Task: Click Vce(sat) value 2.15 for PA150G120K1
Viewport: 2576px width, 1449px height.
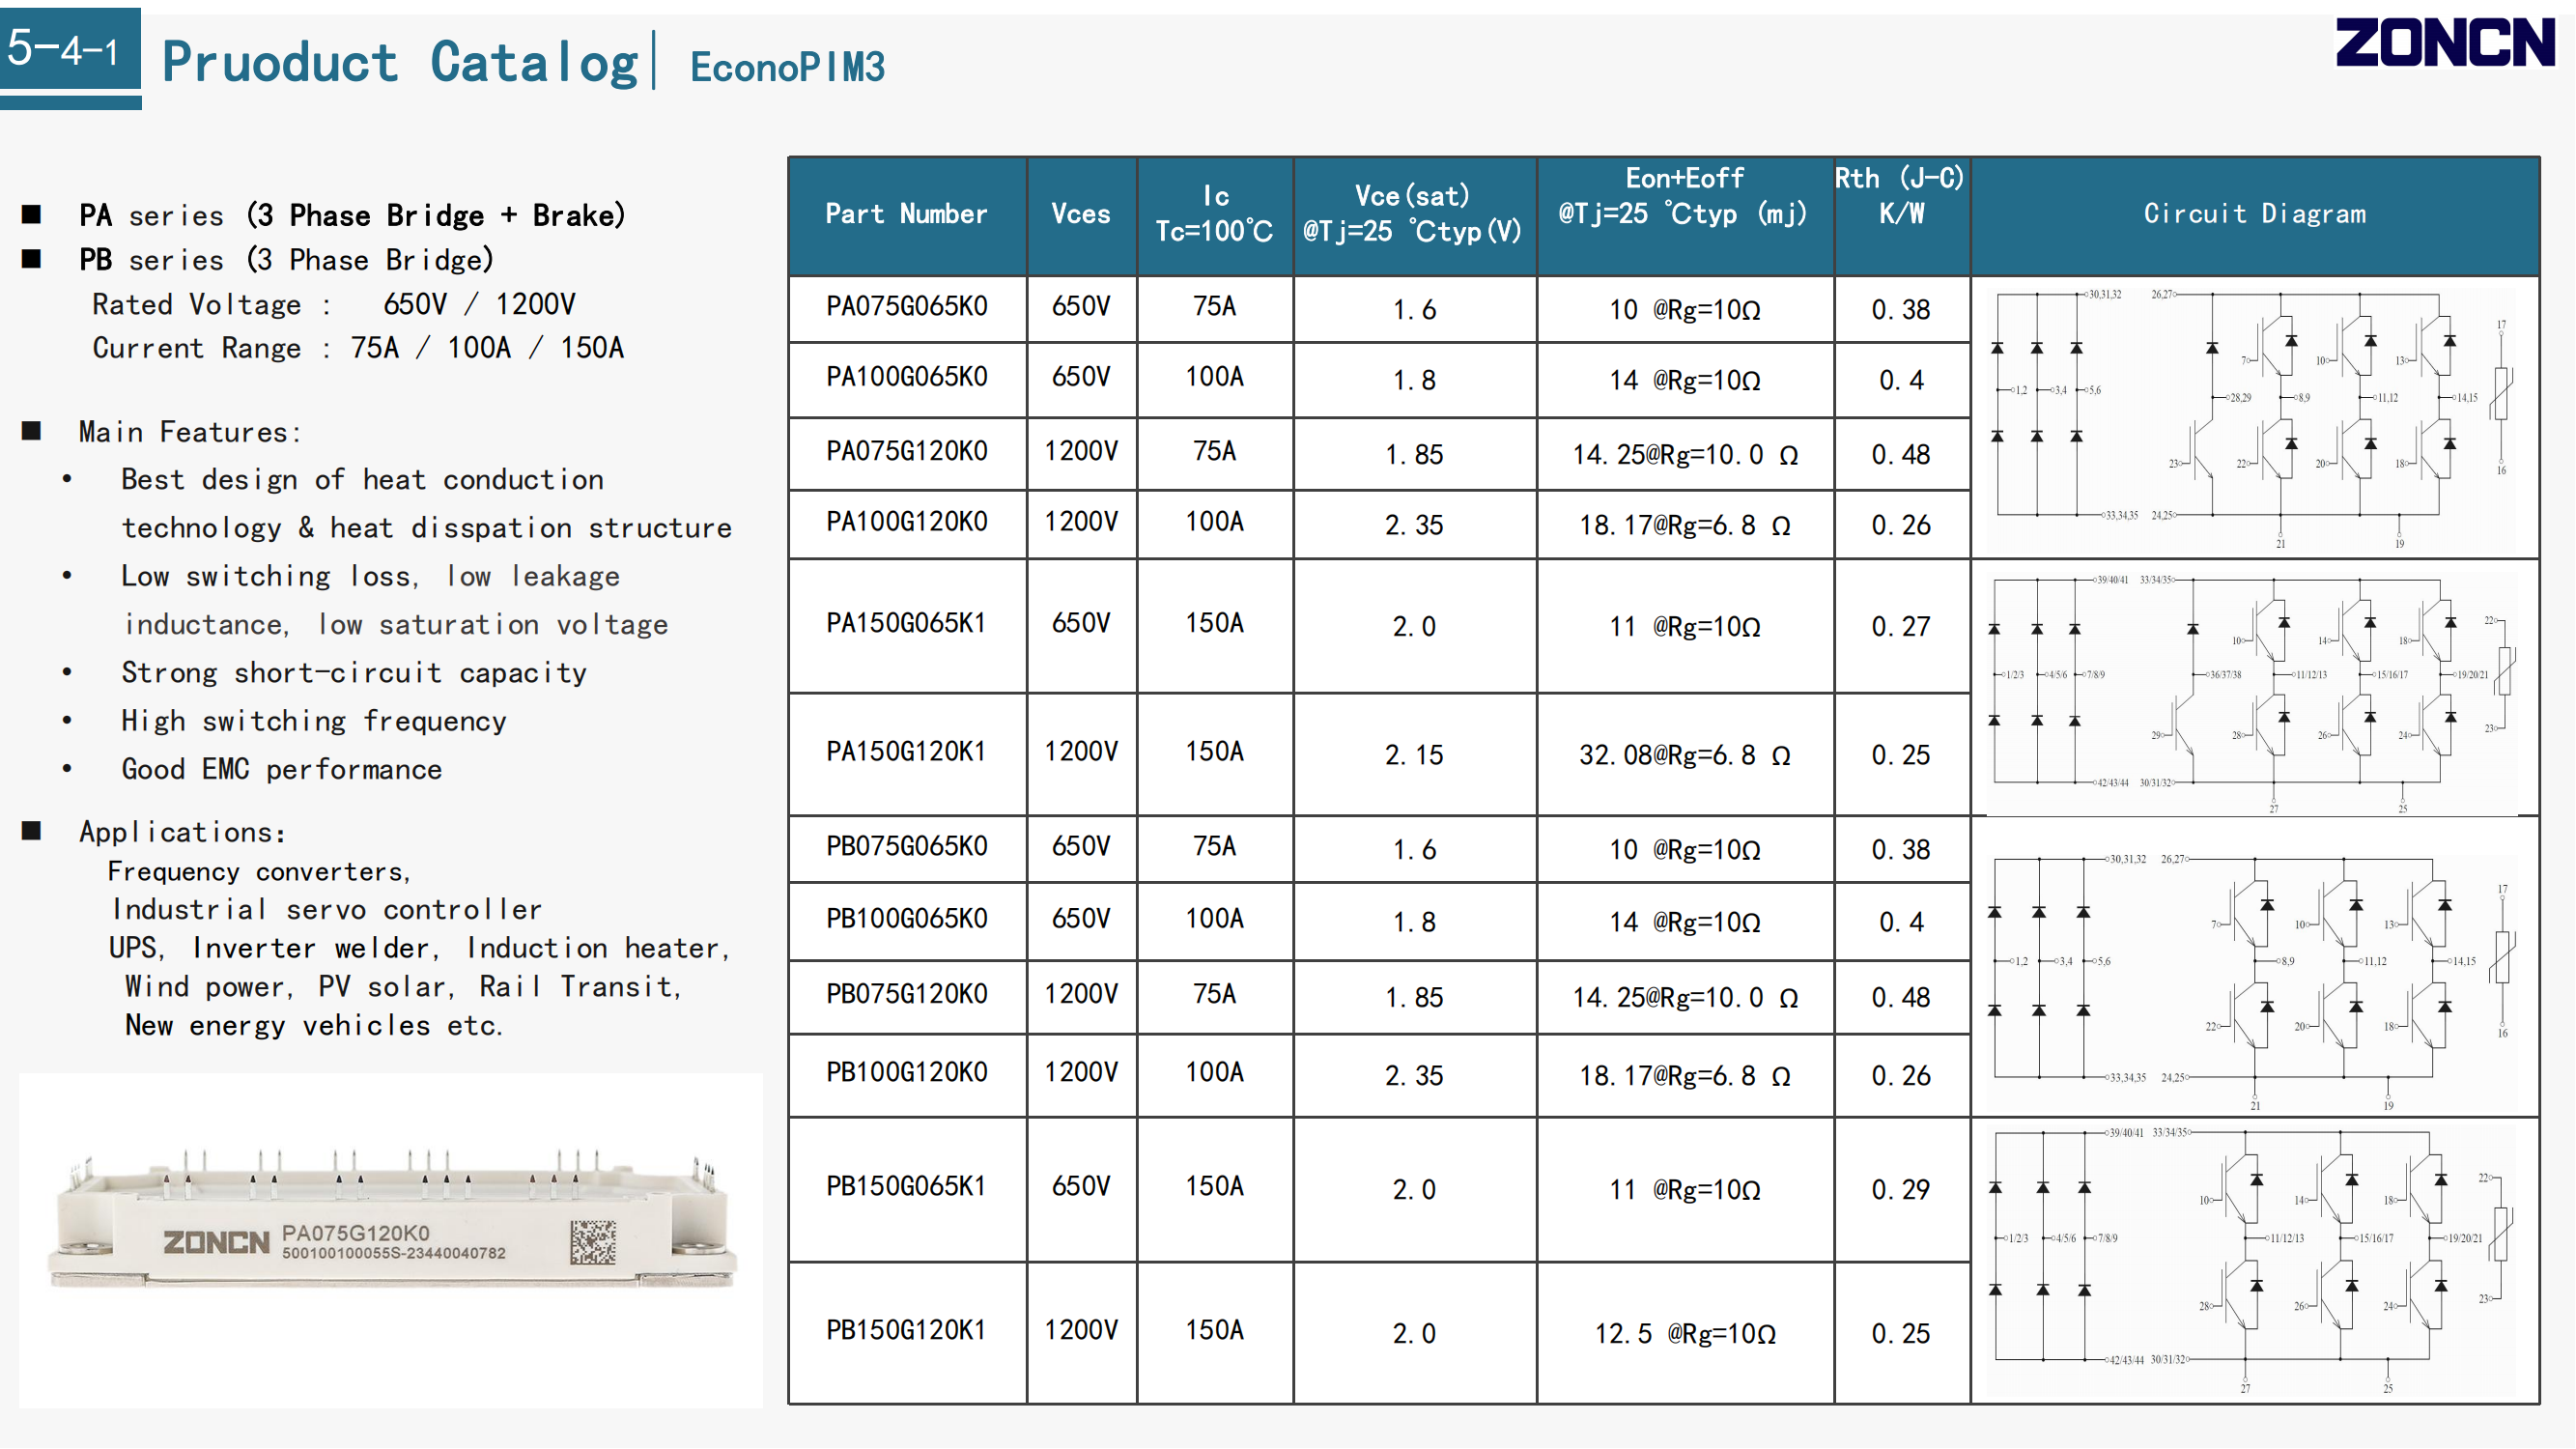Action: [x=1414, y=755]
